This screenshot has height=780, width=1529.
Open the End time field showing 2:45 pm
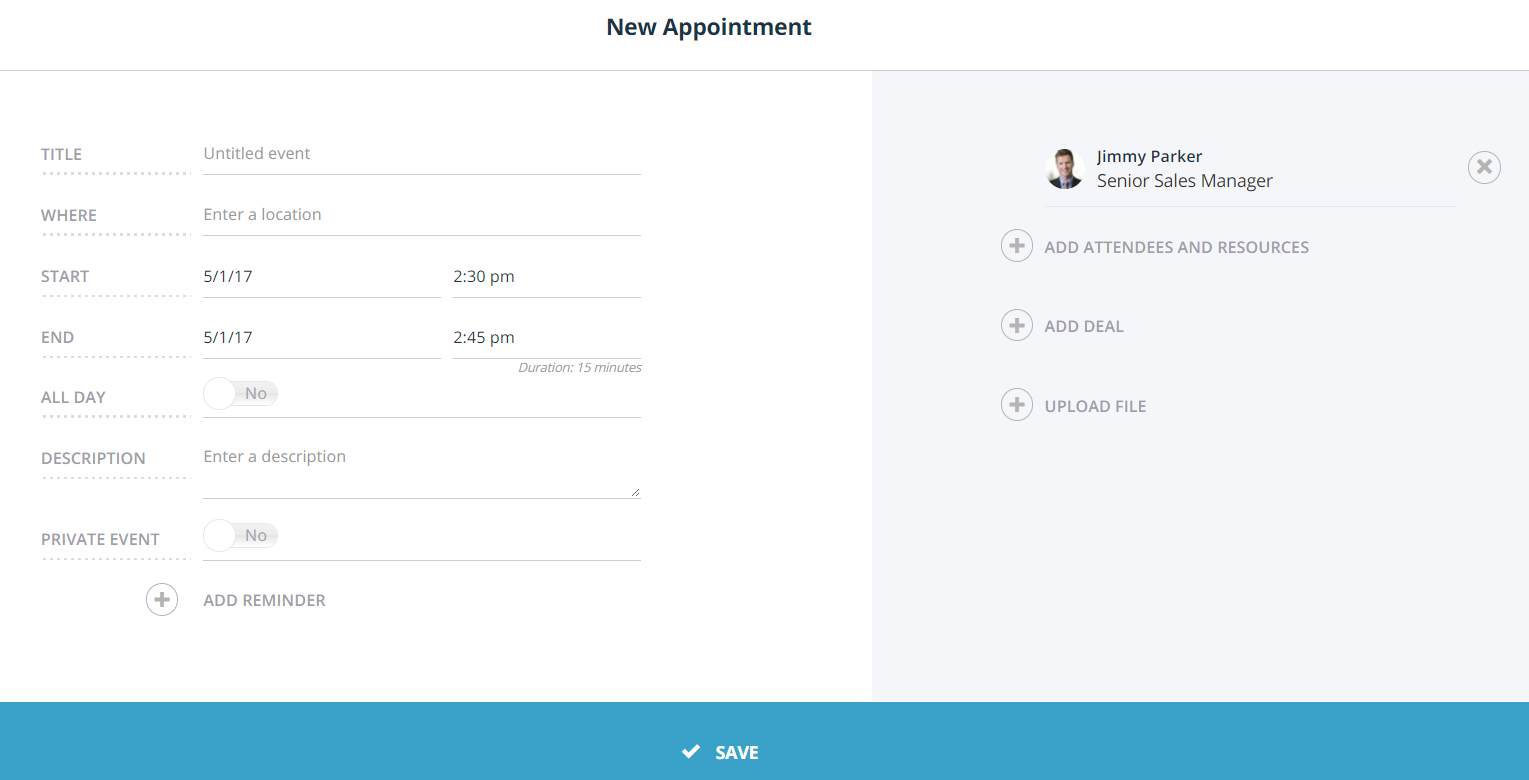pyautogui.click(x=546, y=338)
